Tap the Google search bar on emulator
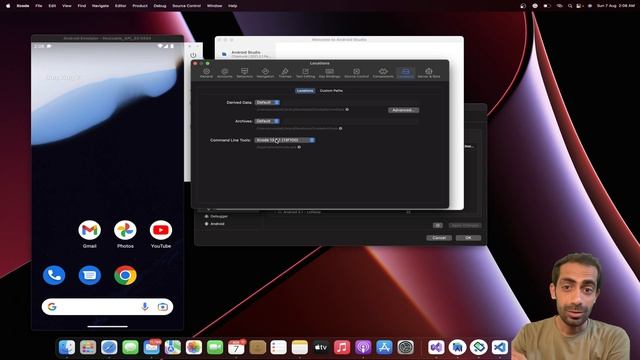 tap(107, 307)
